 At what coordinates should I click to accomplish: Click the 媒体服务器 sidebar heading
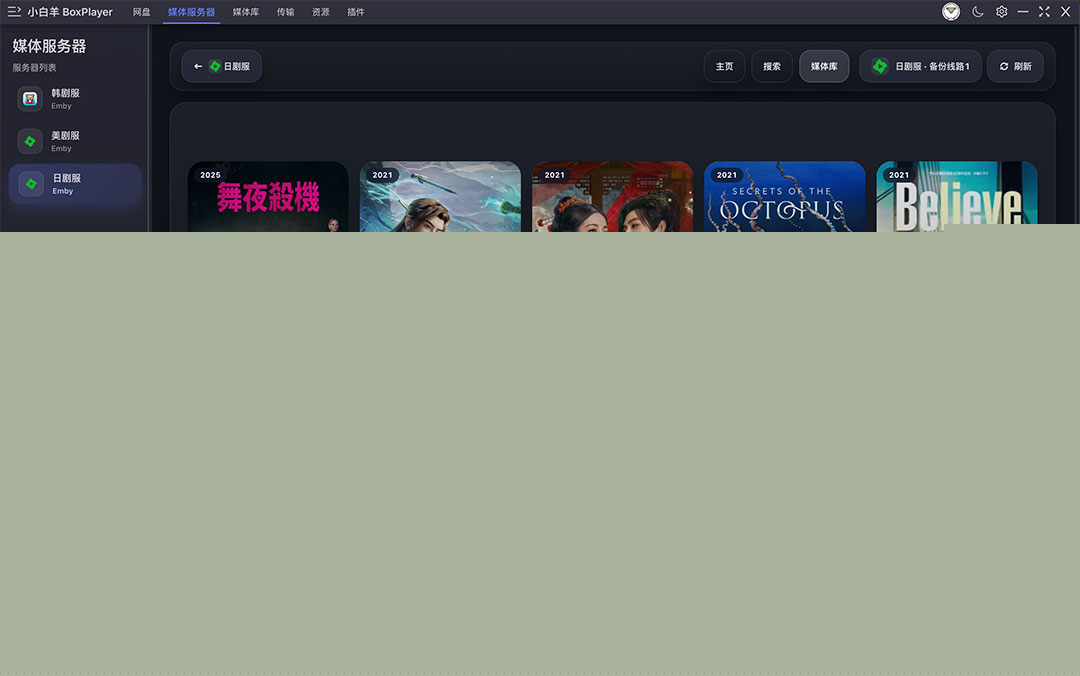point(49,46)
